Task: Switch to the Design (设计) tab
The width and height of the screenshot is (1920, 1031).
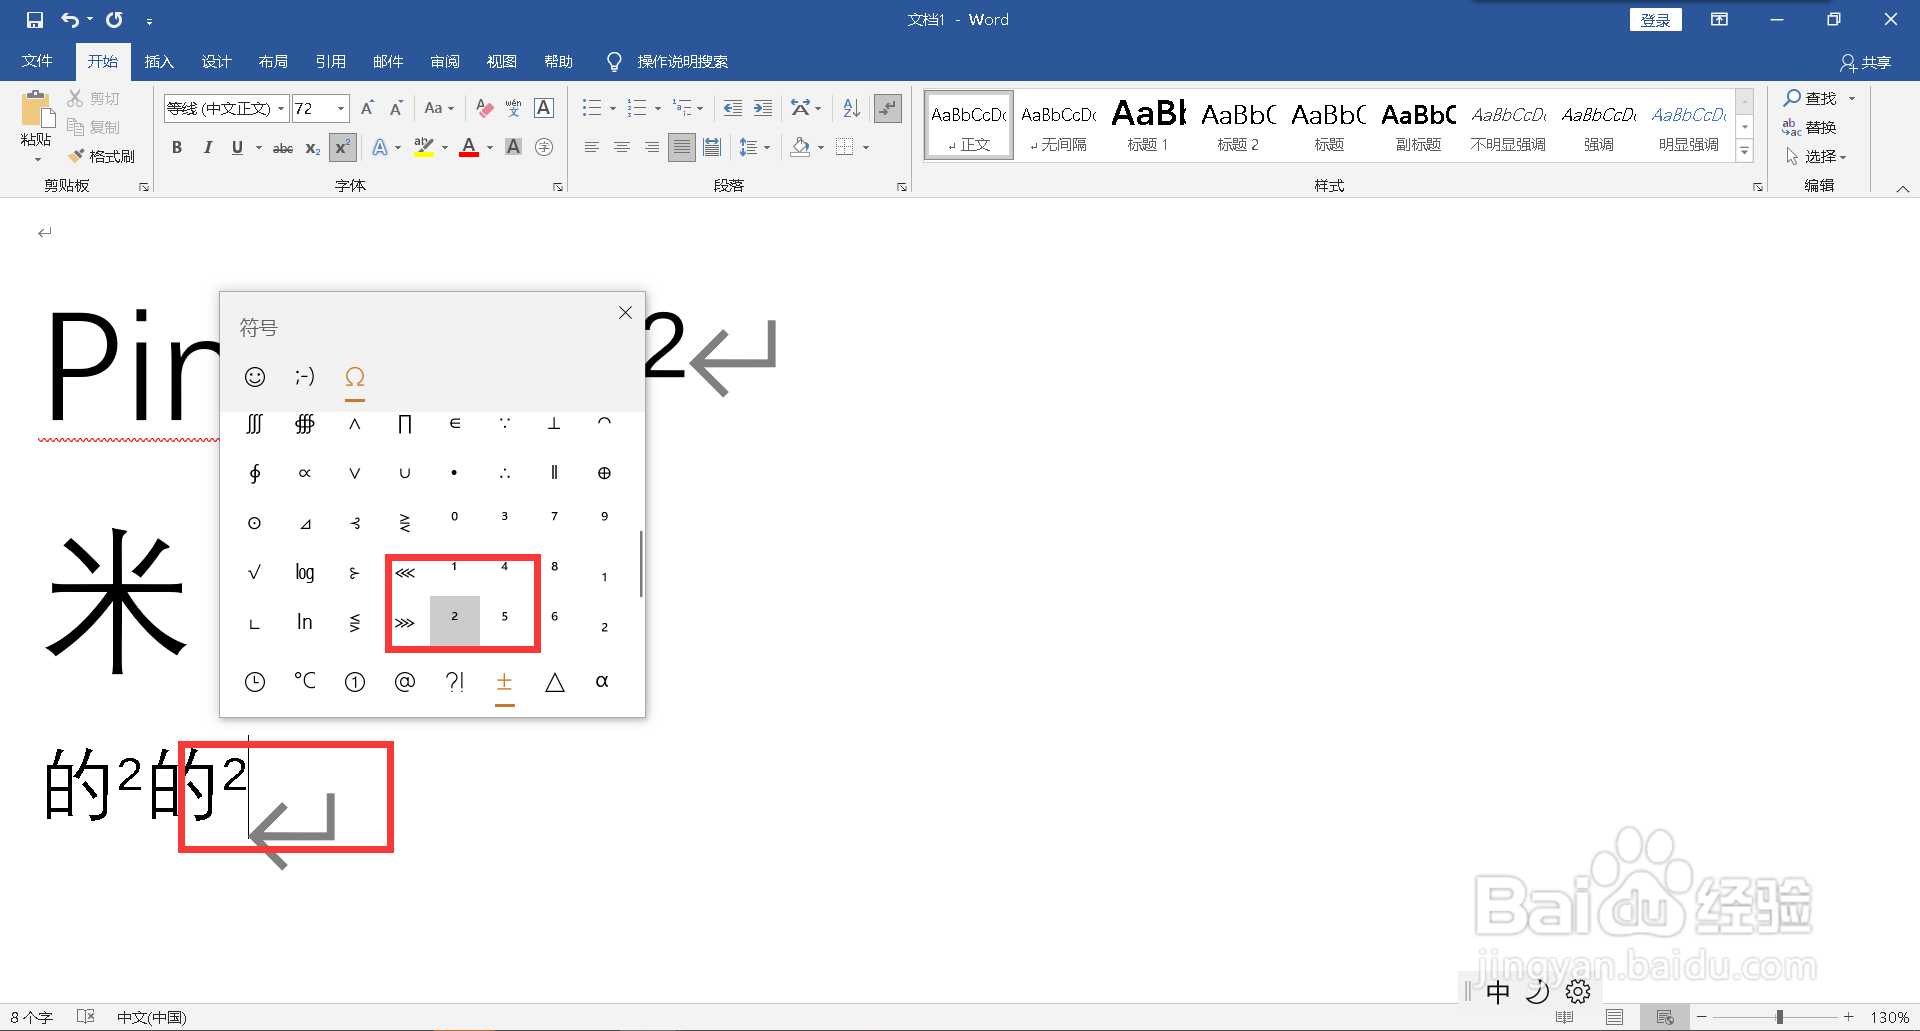Action: (x=216, y=61)
